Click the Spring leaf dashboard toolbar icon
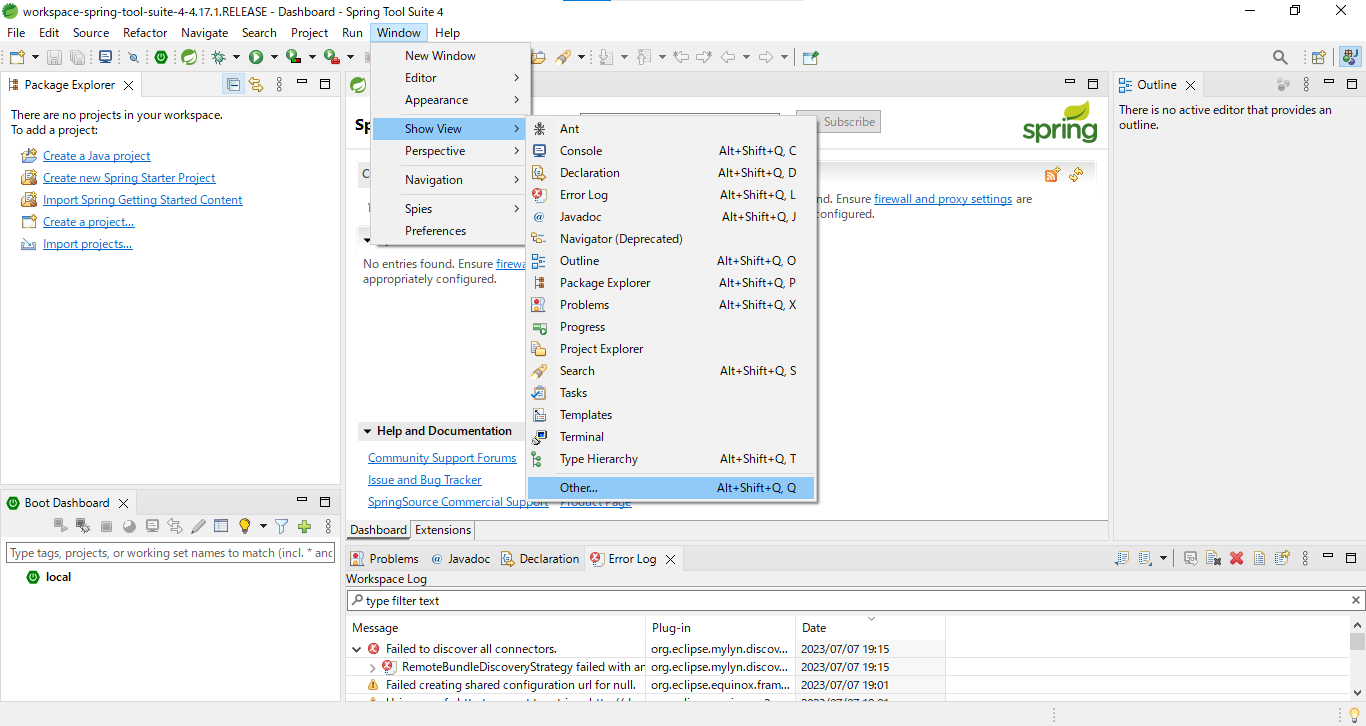The height and width of the screenshot is (726, 1366). pyautogui.click(x=188, y=57)
